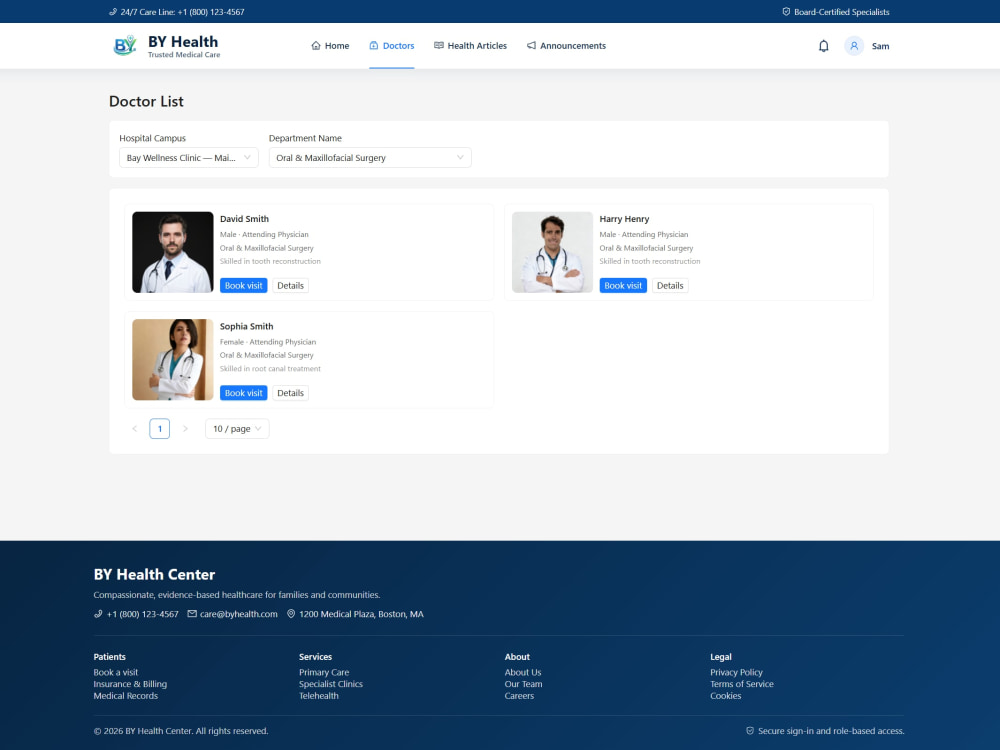This screenshot has width=1000, height=750.
Task: View Details for Sophia Smith
Action: coord(290,393)
